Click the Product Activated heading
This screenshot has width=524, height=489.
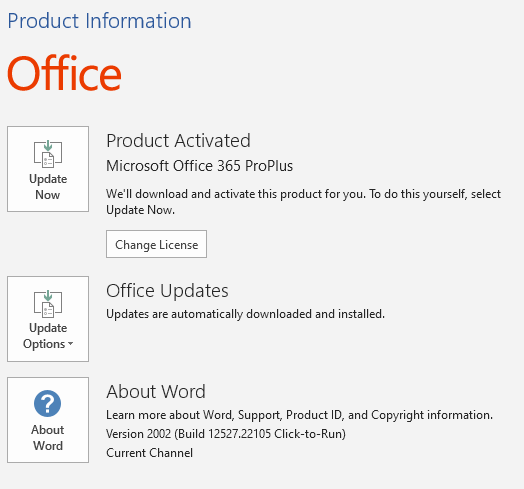tap(178, 140)
